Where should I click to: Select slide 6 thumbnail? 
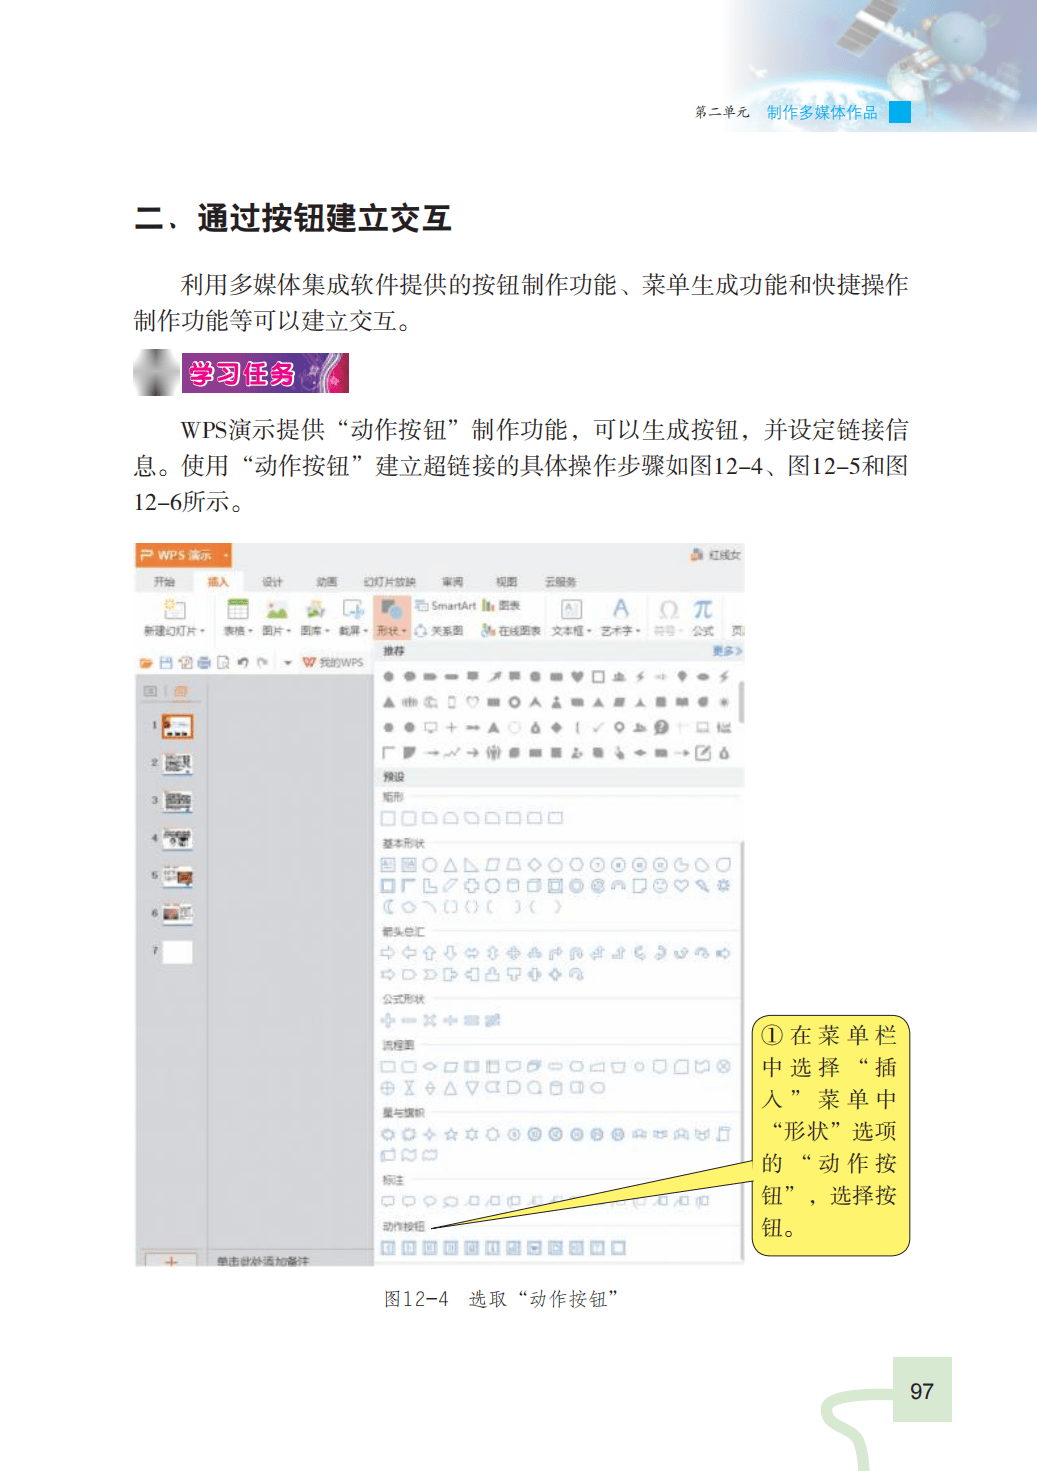pos(177,914)
